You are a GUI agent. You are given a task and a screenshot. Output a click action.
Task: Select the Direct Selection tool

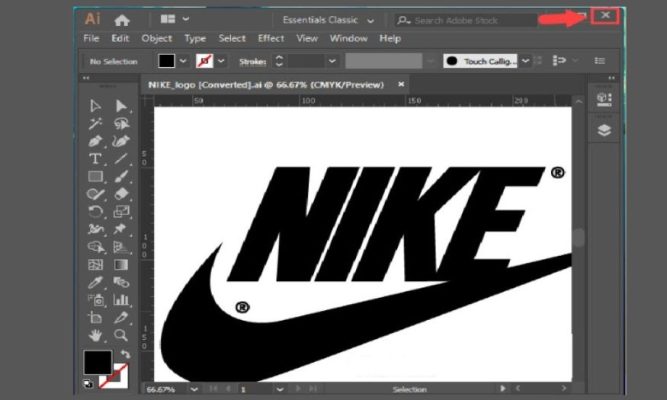click(121, 106)
